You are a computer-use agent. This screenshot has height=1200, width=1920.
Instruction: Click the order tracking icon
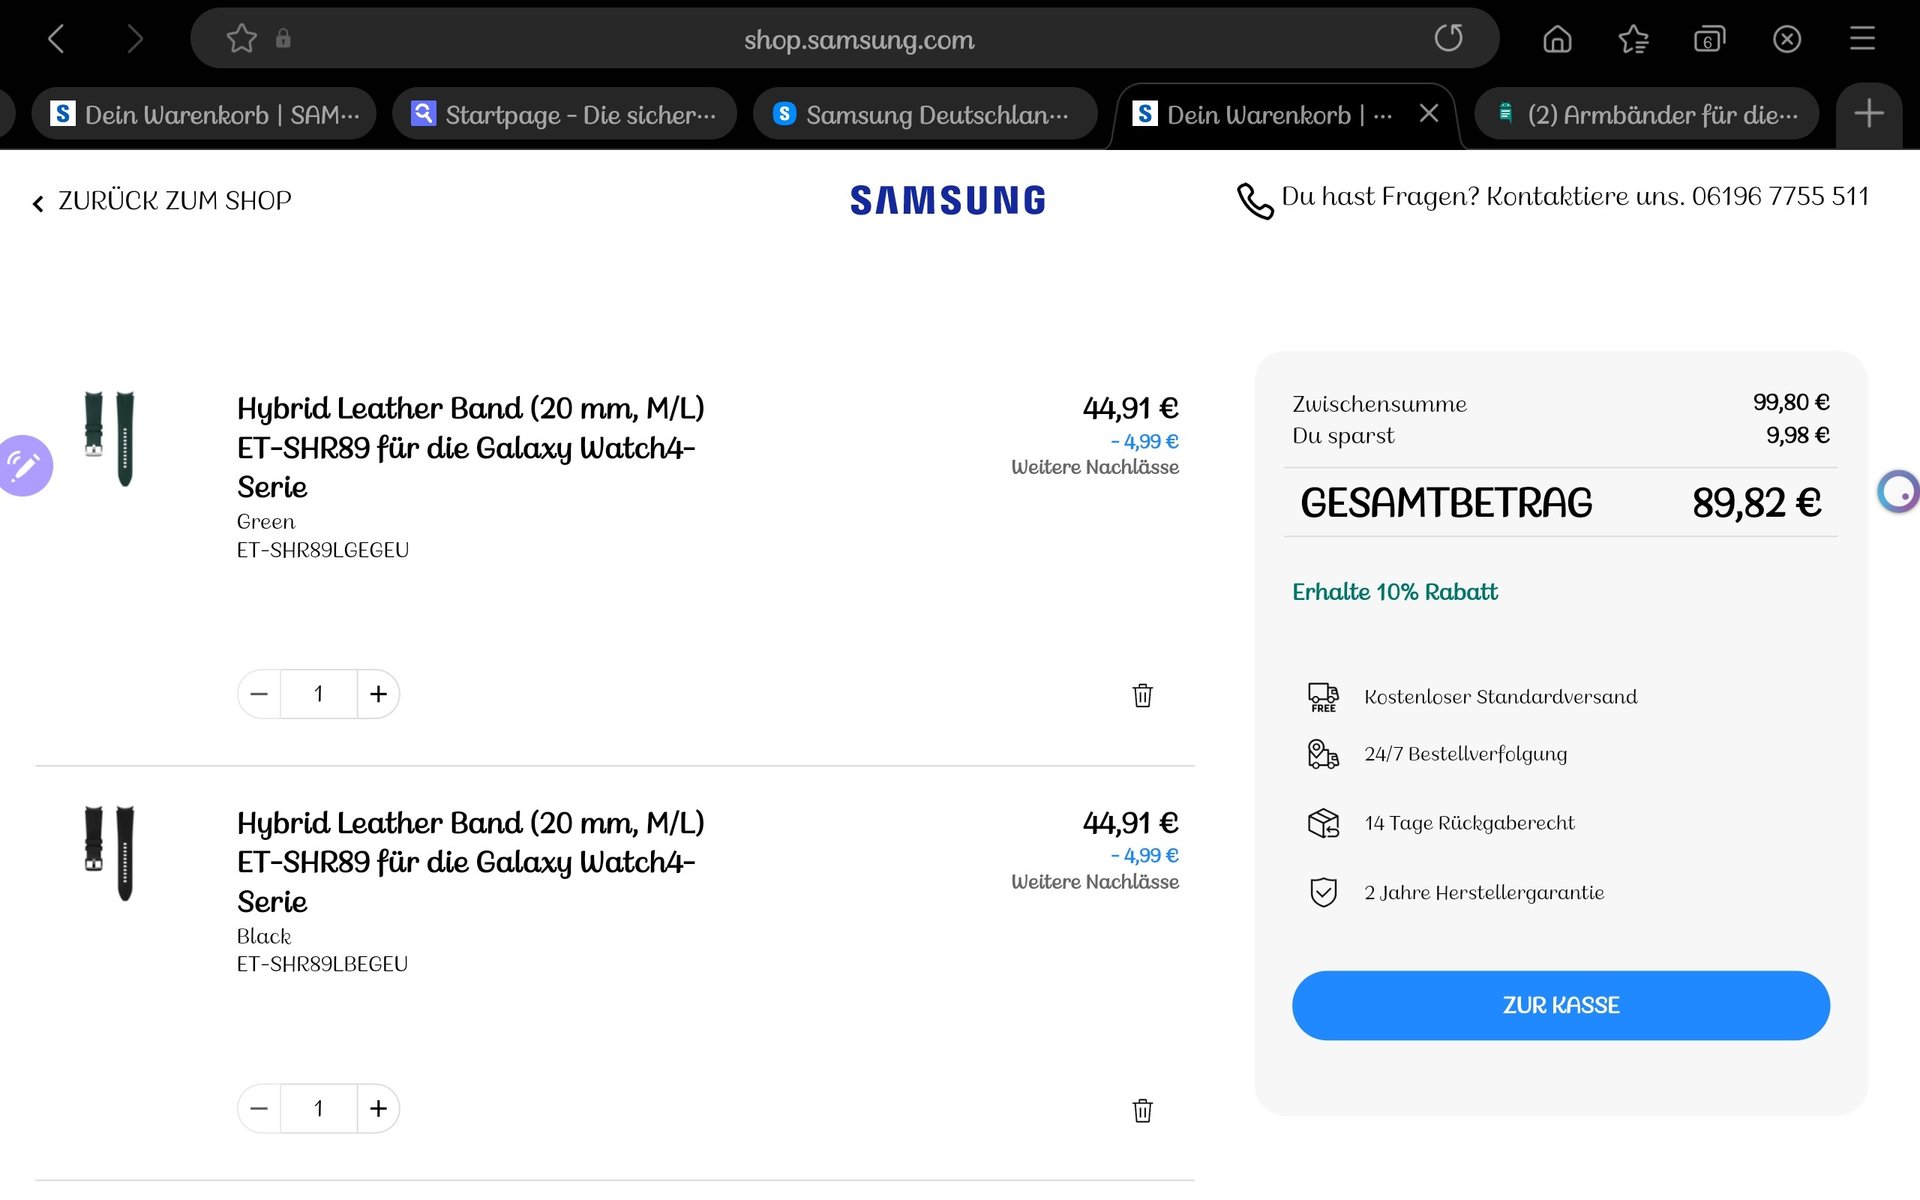(1323, 754)
